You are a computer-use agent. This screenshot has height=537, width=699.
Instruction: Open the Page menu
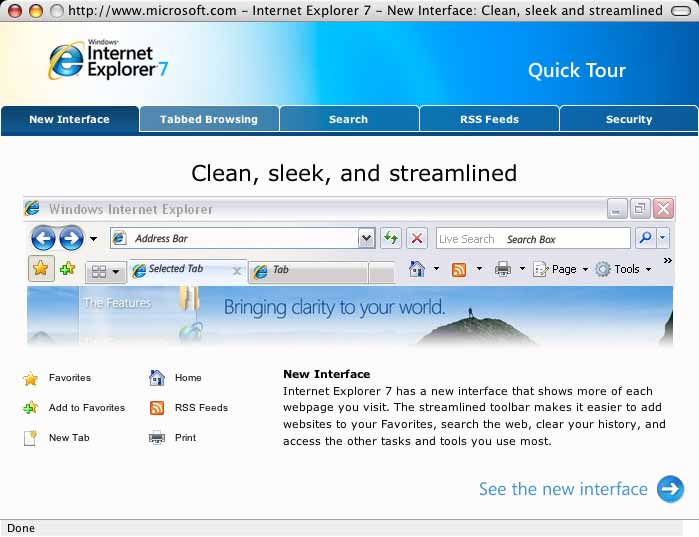coord(561,269)
